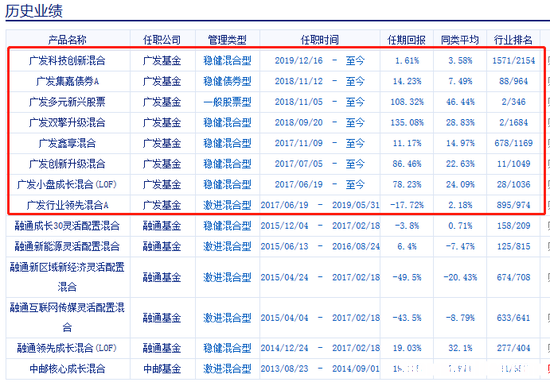Click 稳健债券型 type for 广发集嘉债券A

click(x=227, y=81)
